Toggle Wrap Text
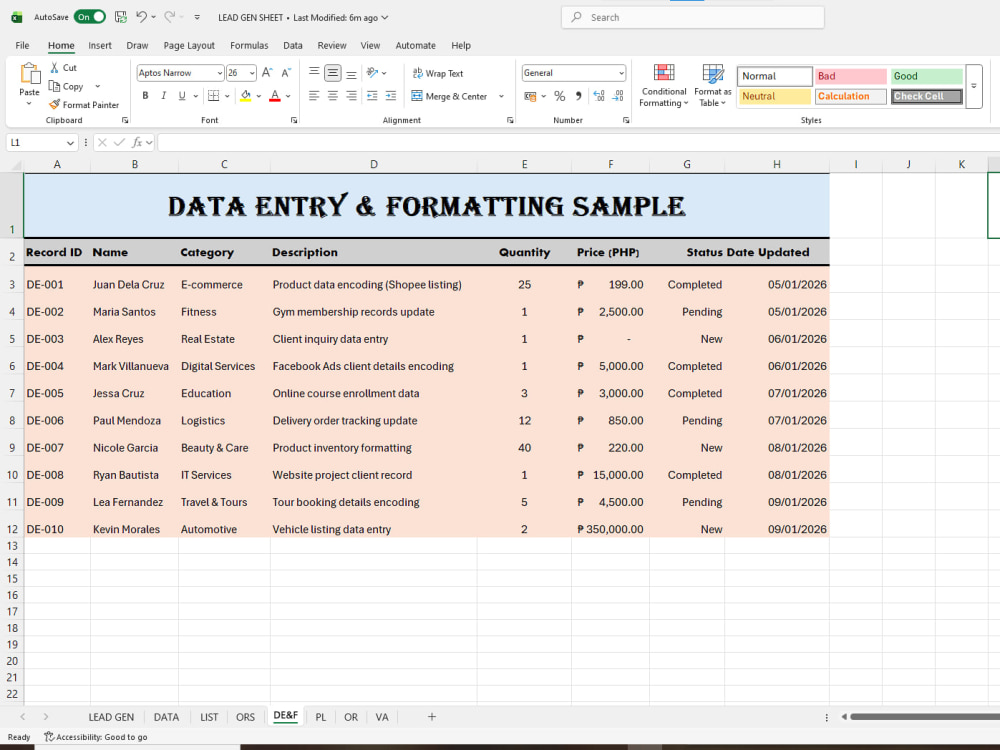 438,73
